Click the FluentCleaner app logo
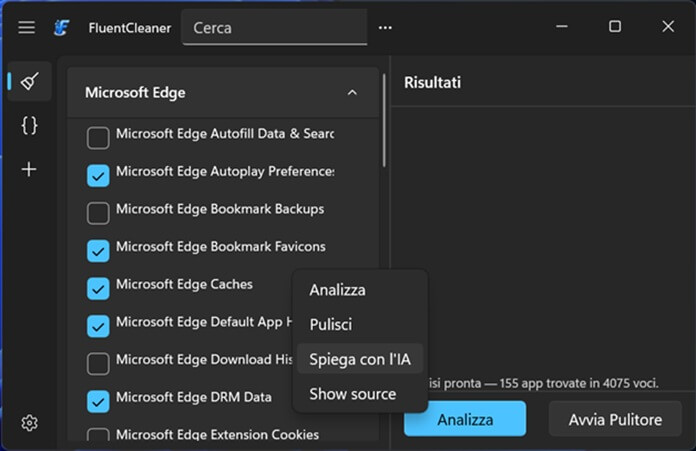Image resolution: width=696 pixels, height=451 pixels. tap(61, 28)
